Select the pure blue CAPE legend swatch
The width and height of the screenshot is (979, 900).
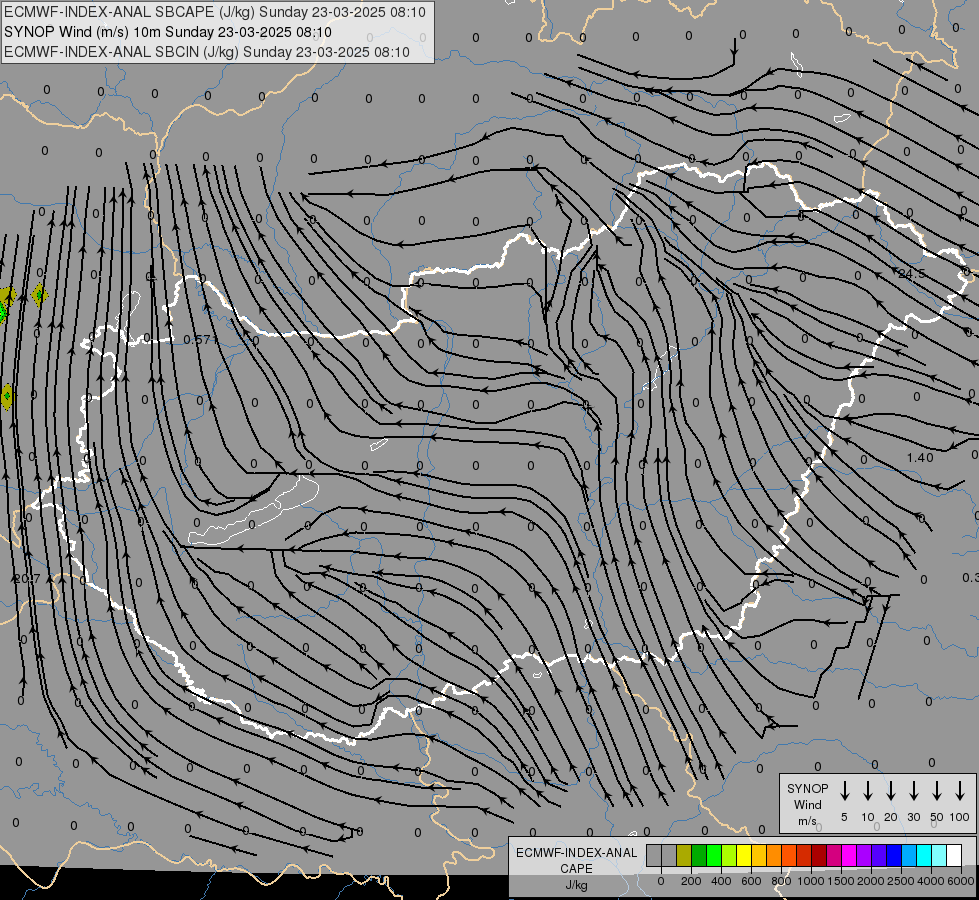click(x=894, y=855)
